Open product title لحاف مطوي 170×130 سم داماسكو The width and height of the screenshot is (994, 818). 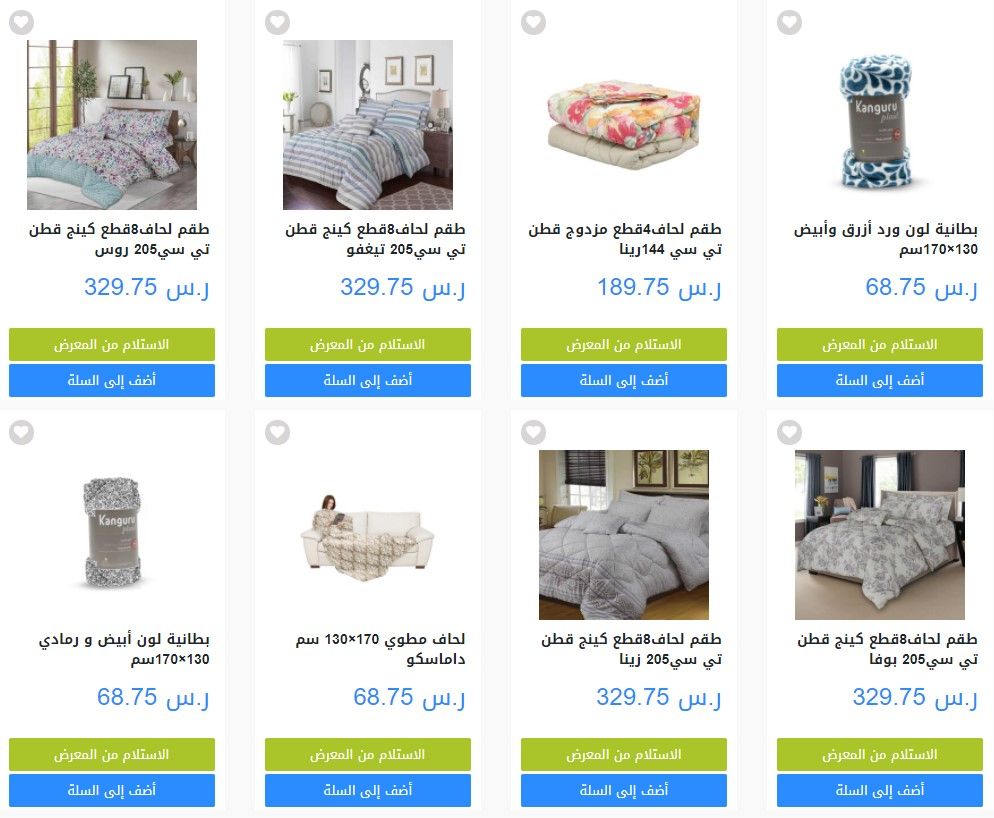[380, 649]
